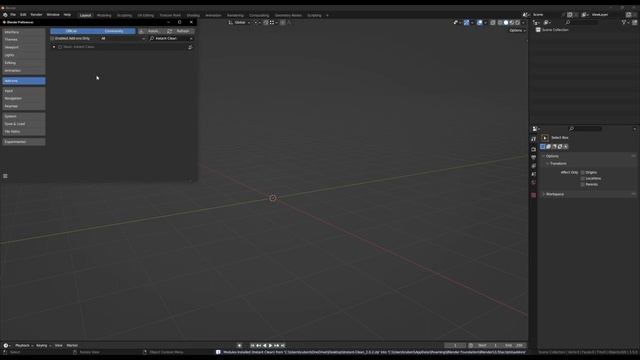Toggle the Official add-ons filter
Screen dimensions: 640x360
(71, 31)
